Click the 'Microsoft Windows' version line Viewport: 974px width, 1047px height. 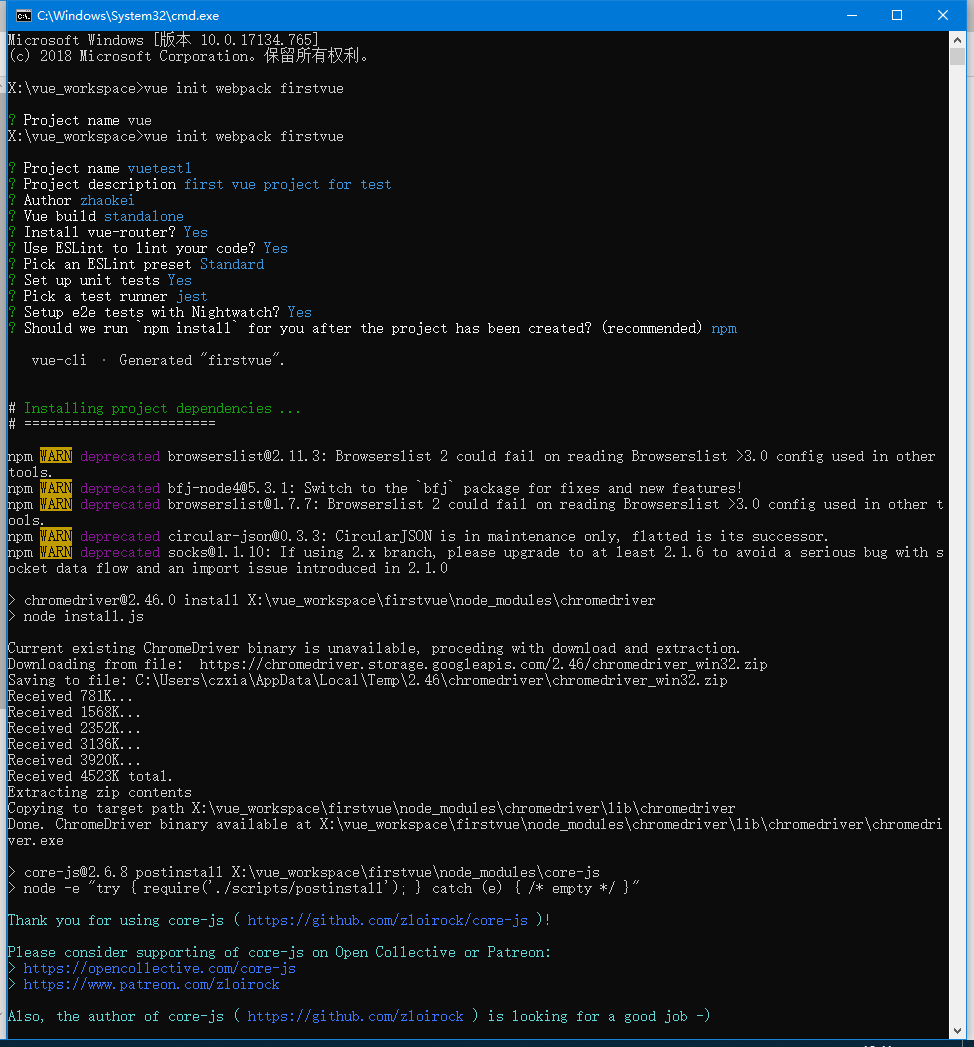click(x=164, y=40)
